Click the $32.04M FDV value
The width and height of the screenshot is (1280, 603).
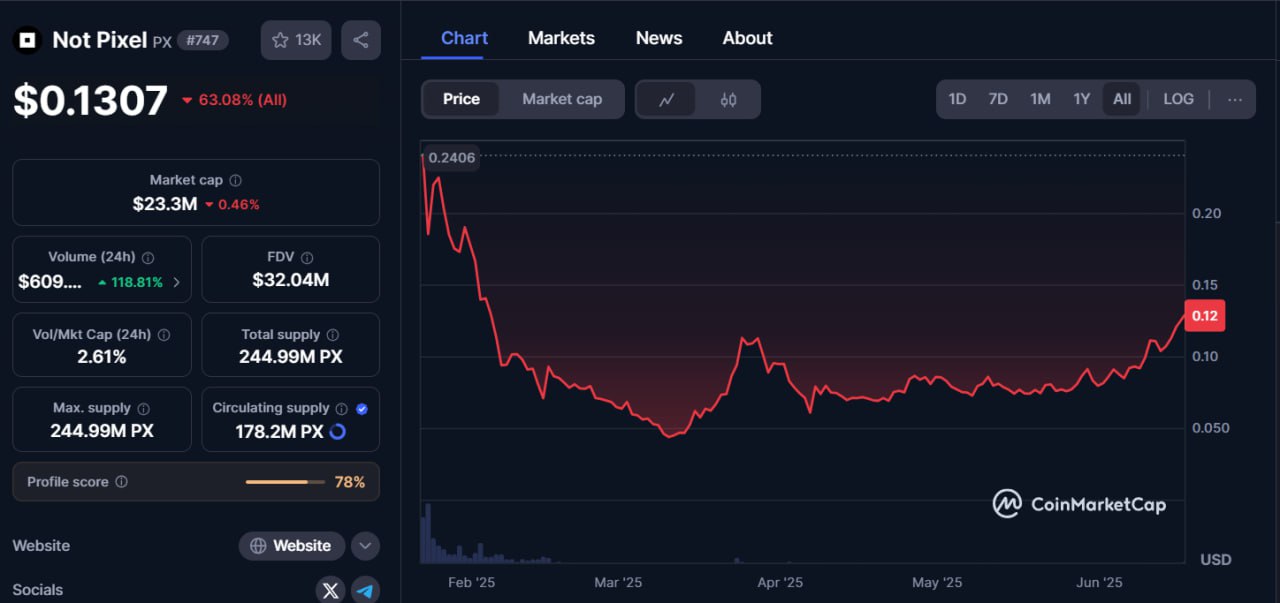[290, 280]
